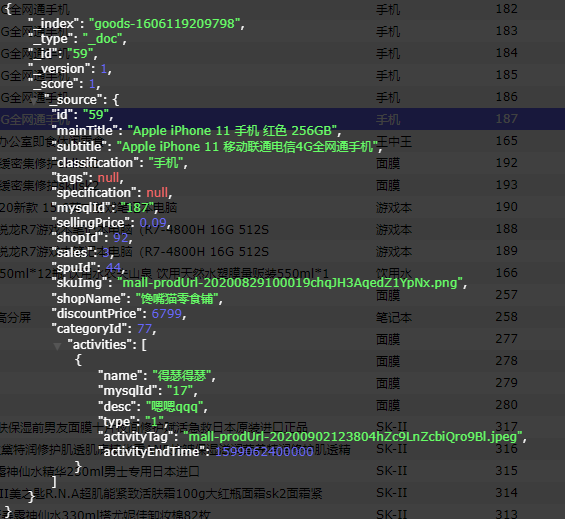565x519 pixels.
Task: Click the highlighted row's ID 187 cell
Action: [506, 119]
